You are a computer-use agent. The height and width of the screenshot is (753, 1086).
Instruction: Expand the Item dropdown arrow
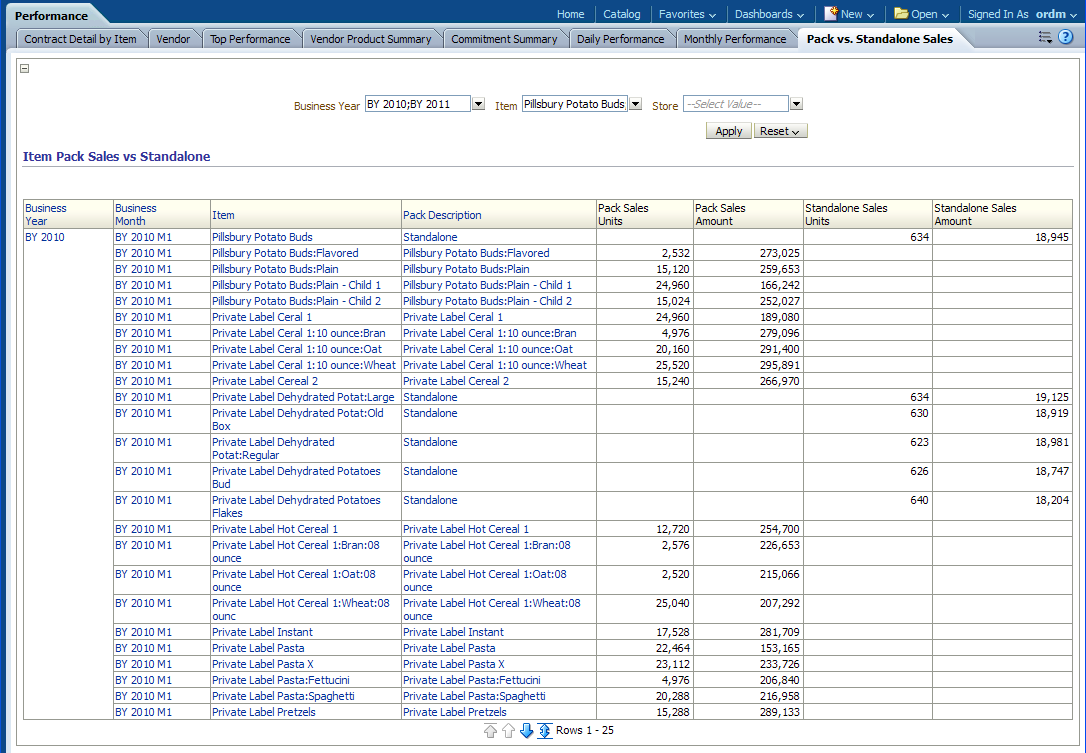(x=635, y=104)
